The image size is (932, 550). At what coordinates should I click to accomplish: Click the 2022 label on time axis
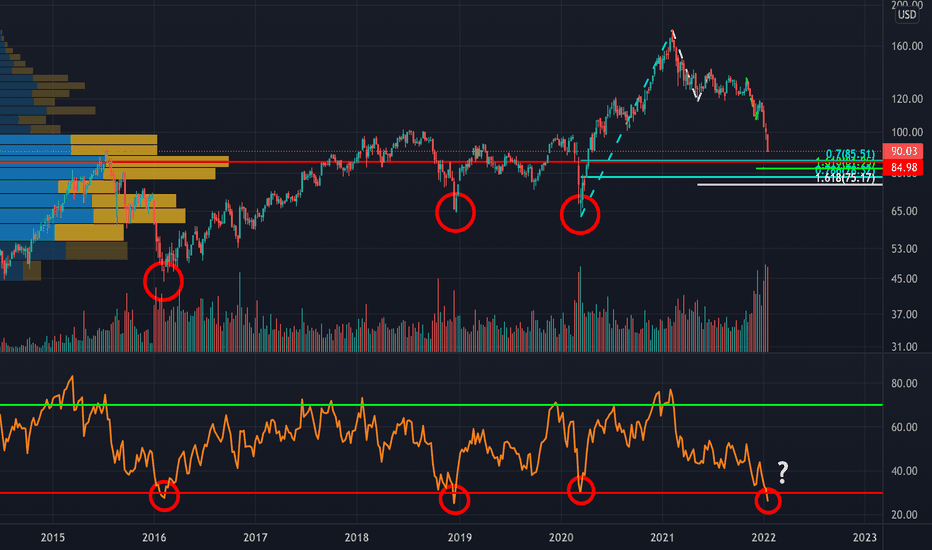click(x=763, y=538)
